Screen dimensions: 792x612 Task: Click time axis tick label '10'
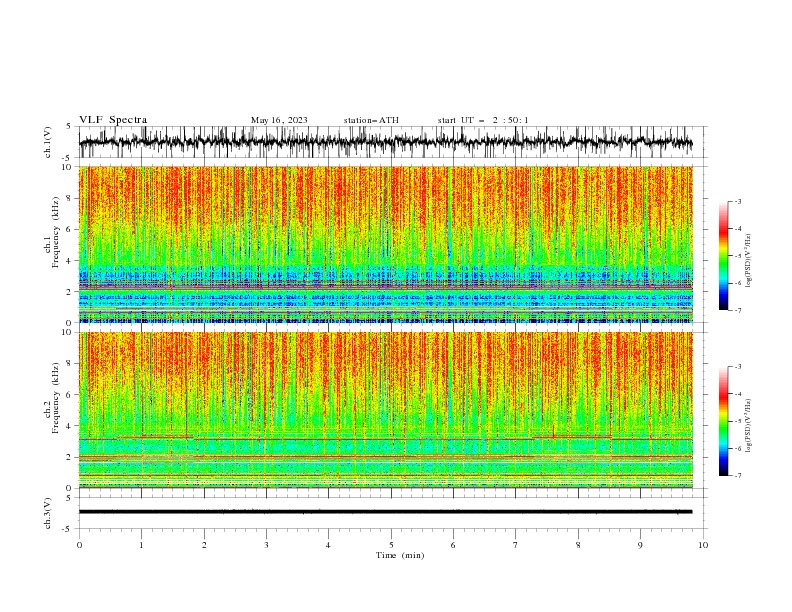[x=703, y=545]
